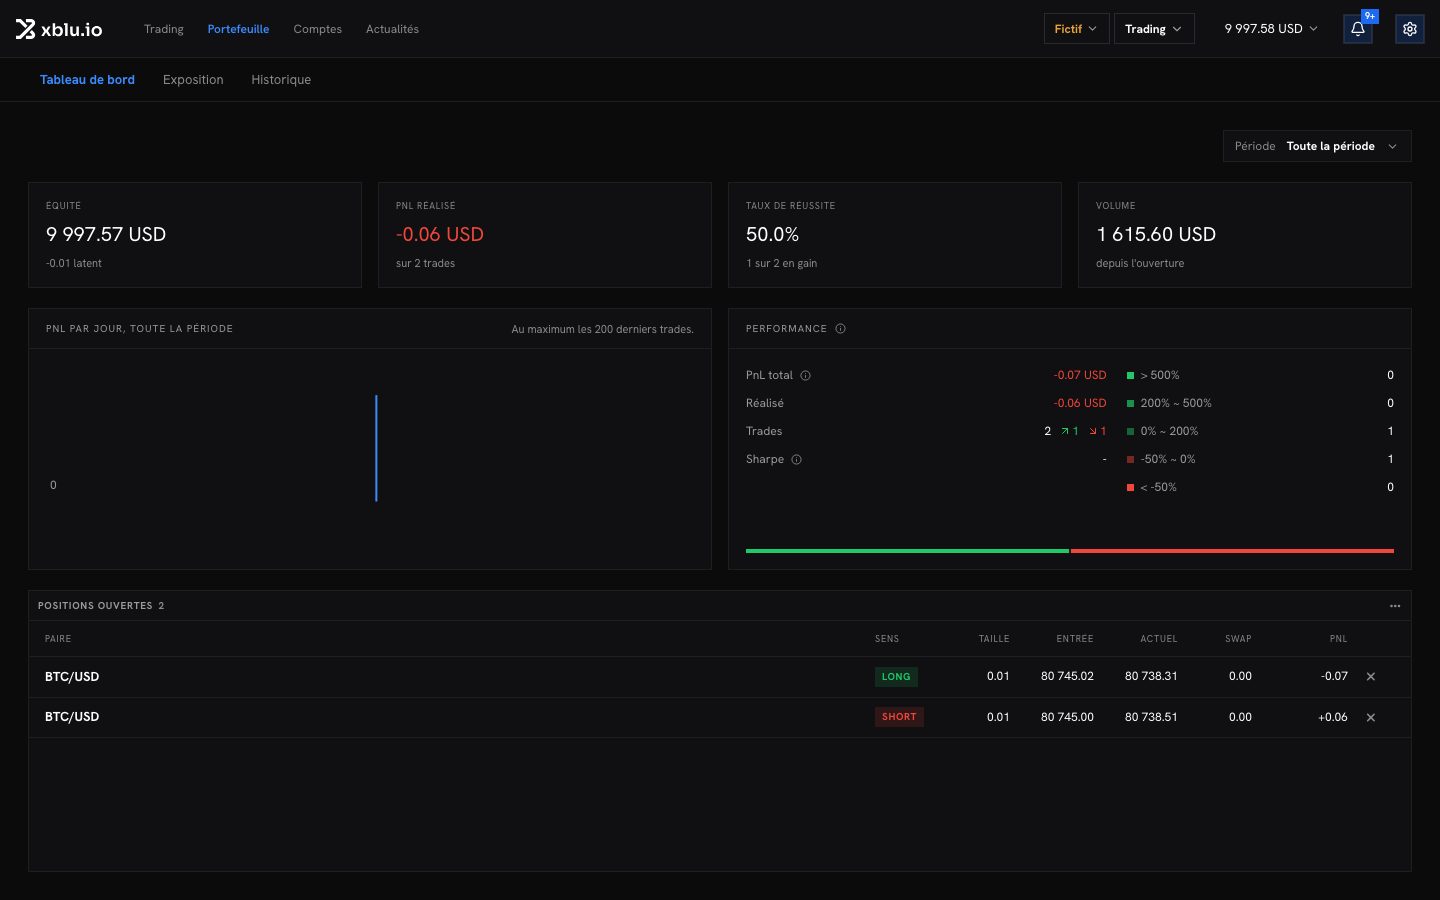Go to the Comptes menu

(x=317, y=29)
